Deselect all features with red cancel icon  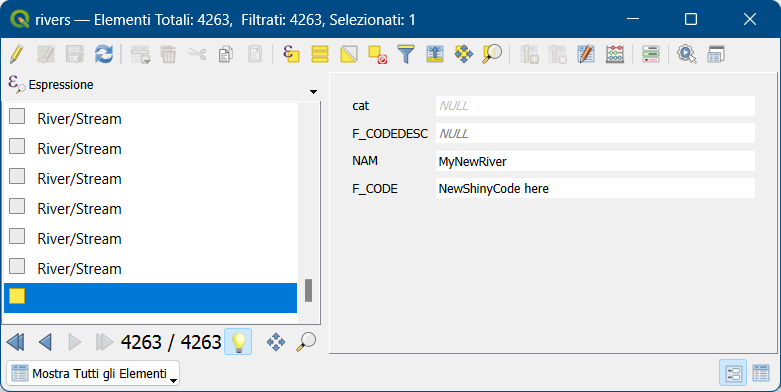378,54
